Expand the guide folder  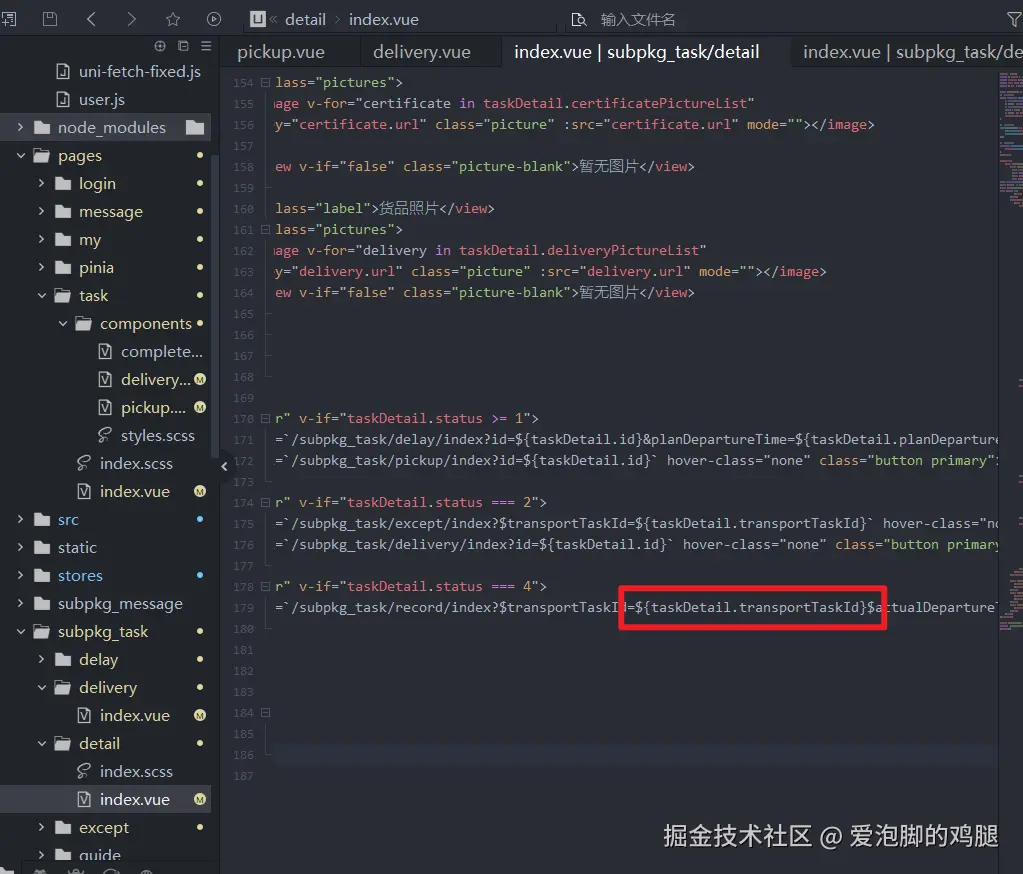(x=41, y=854)
